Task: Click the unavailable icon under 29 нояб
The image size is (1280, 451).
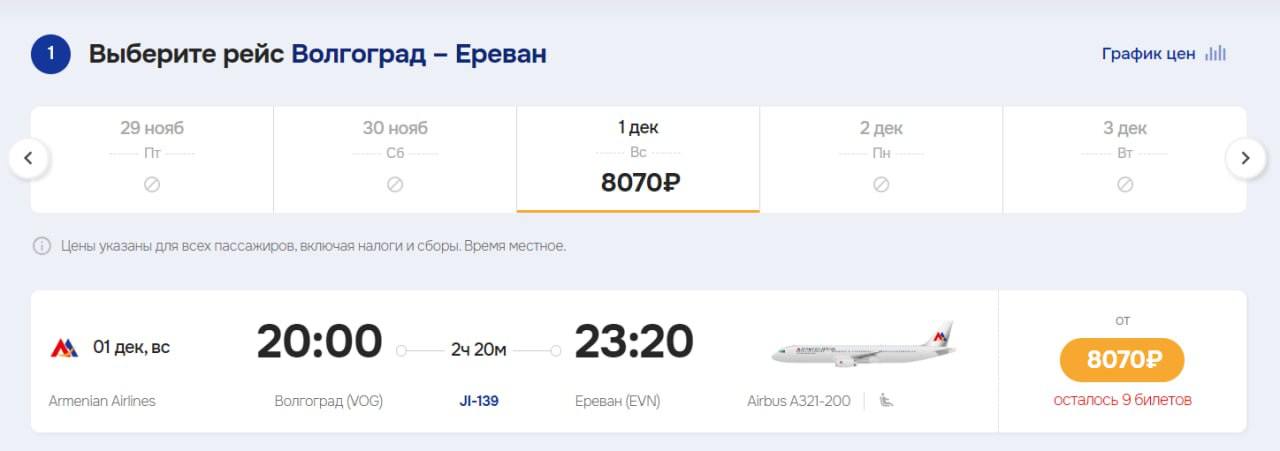Action: pos(152,184)
